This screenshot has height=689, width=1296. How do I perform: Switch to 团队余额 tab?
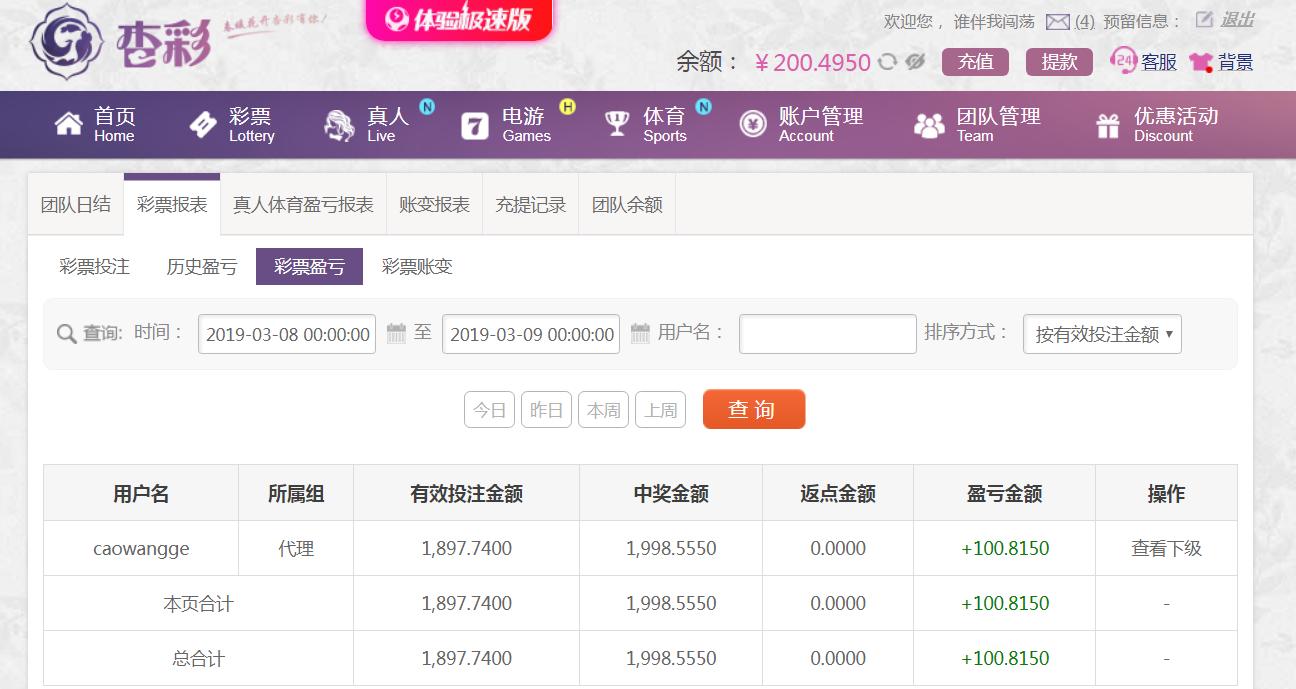(627, 205)
